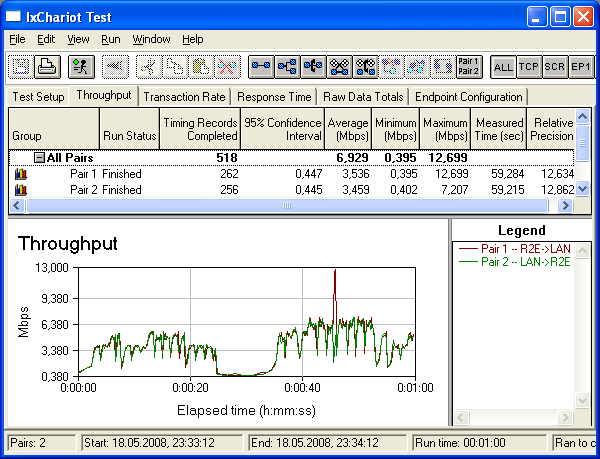This screenshot has height=459, width=600.
Task: Select the Pair 1 row
Action: tap(292, 174)
